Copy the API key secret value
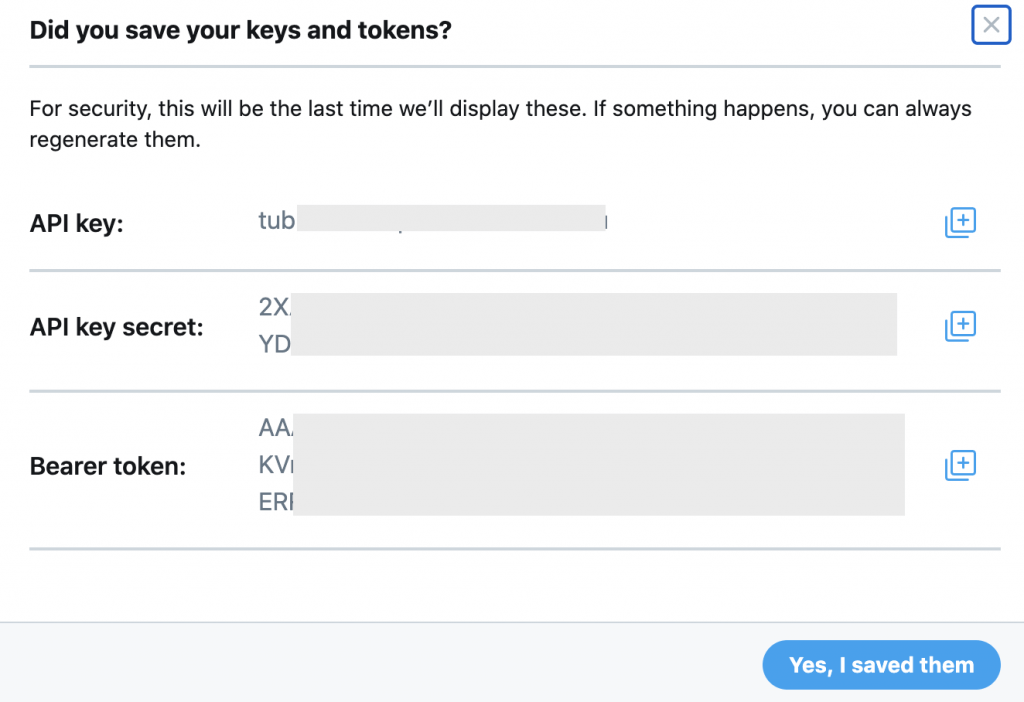1024x702 pixels. click(x=960, y=326)
